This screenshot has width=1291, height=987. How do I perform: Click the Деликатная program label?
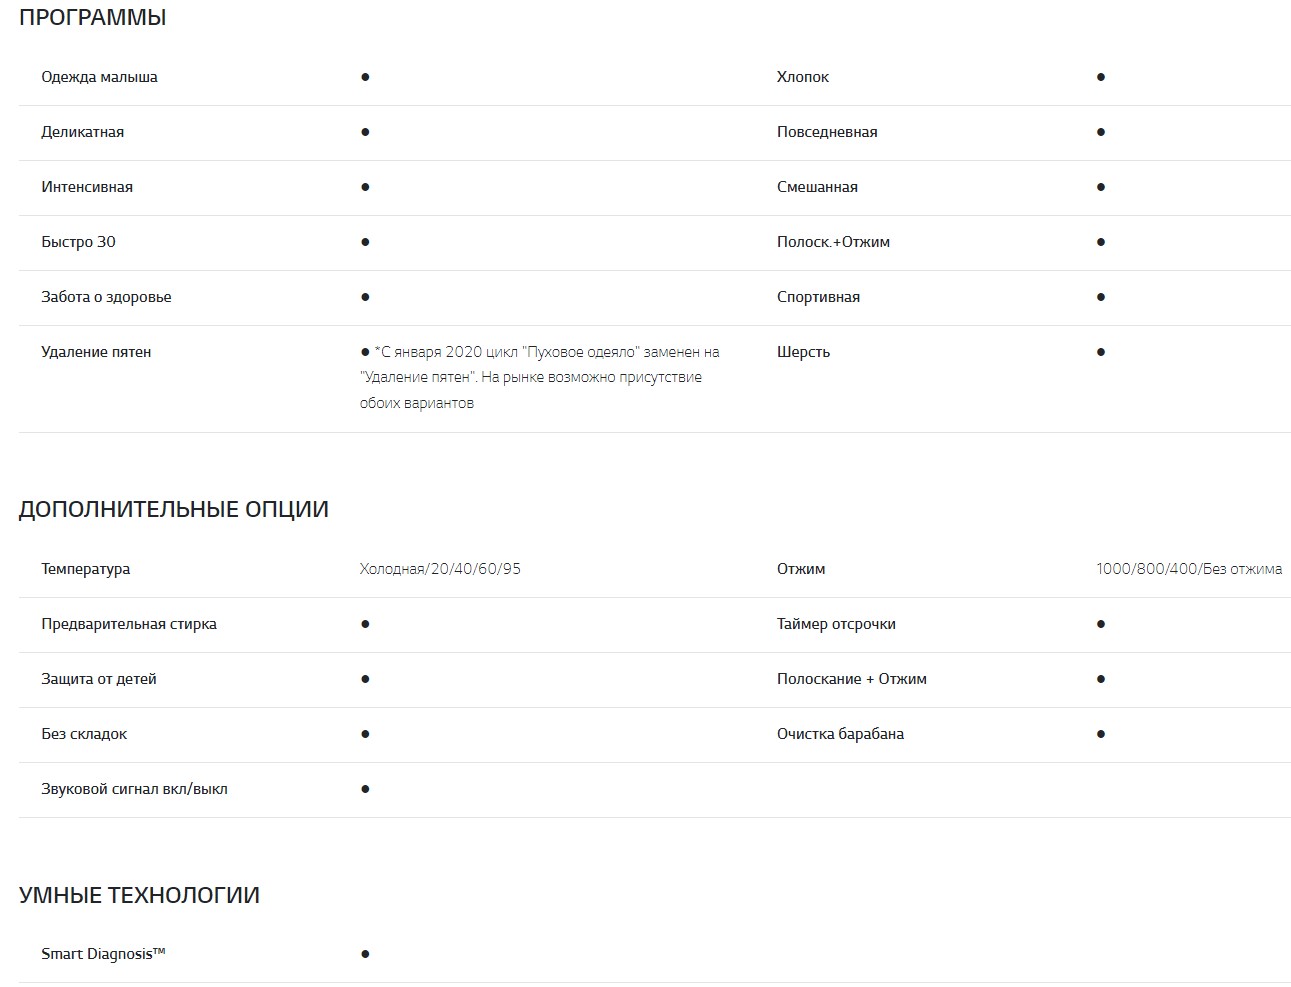[82, 132]
